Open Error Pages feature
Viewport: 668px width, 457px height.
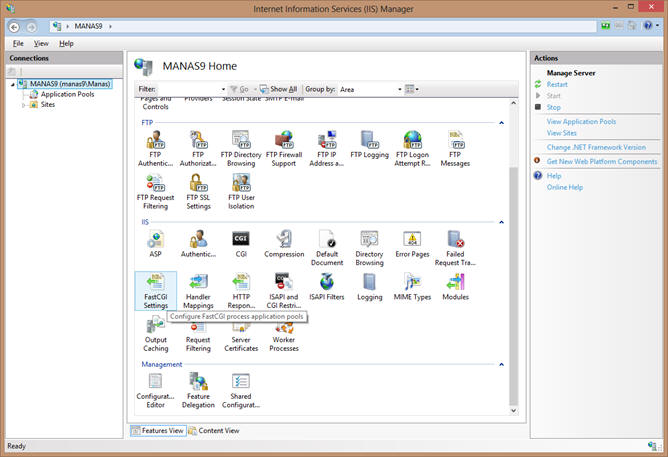click(412, 244)
